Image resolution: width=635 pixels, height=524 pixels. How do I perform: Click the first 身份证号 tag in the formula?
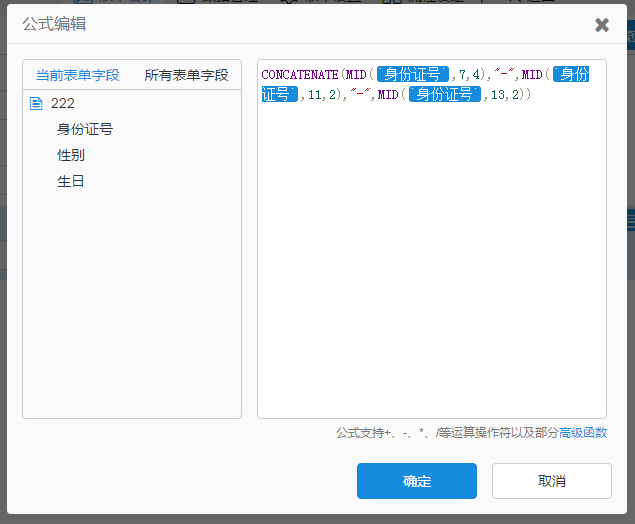413,75
